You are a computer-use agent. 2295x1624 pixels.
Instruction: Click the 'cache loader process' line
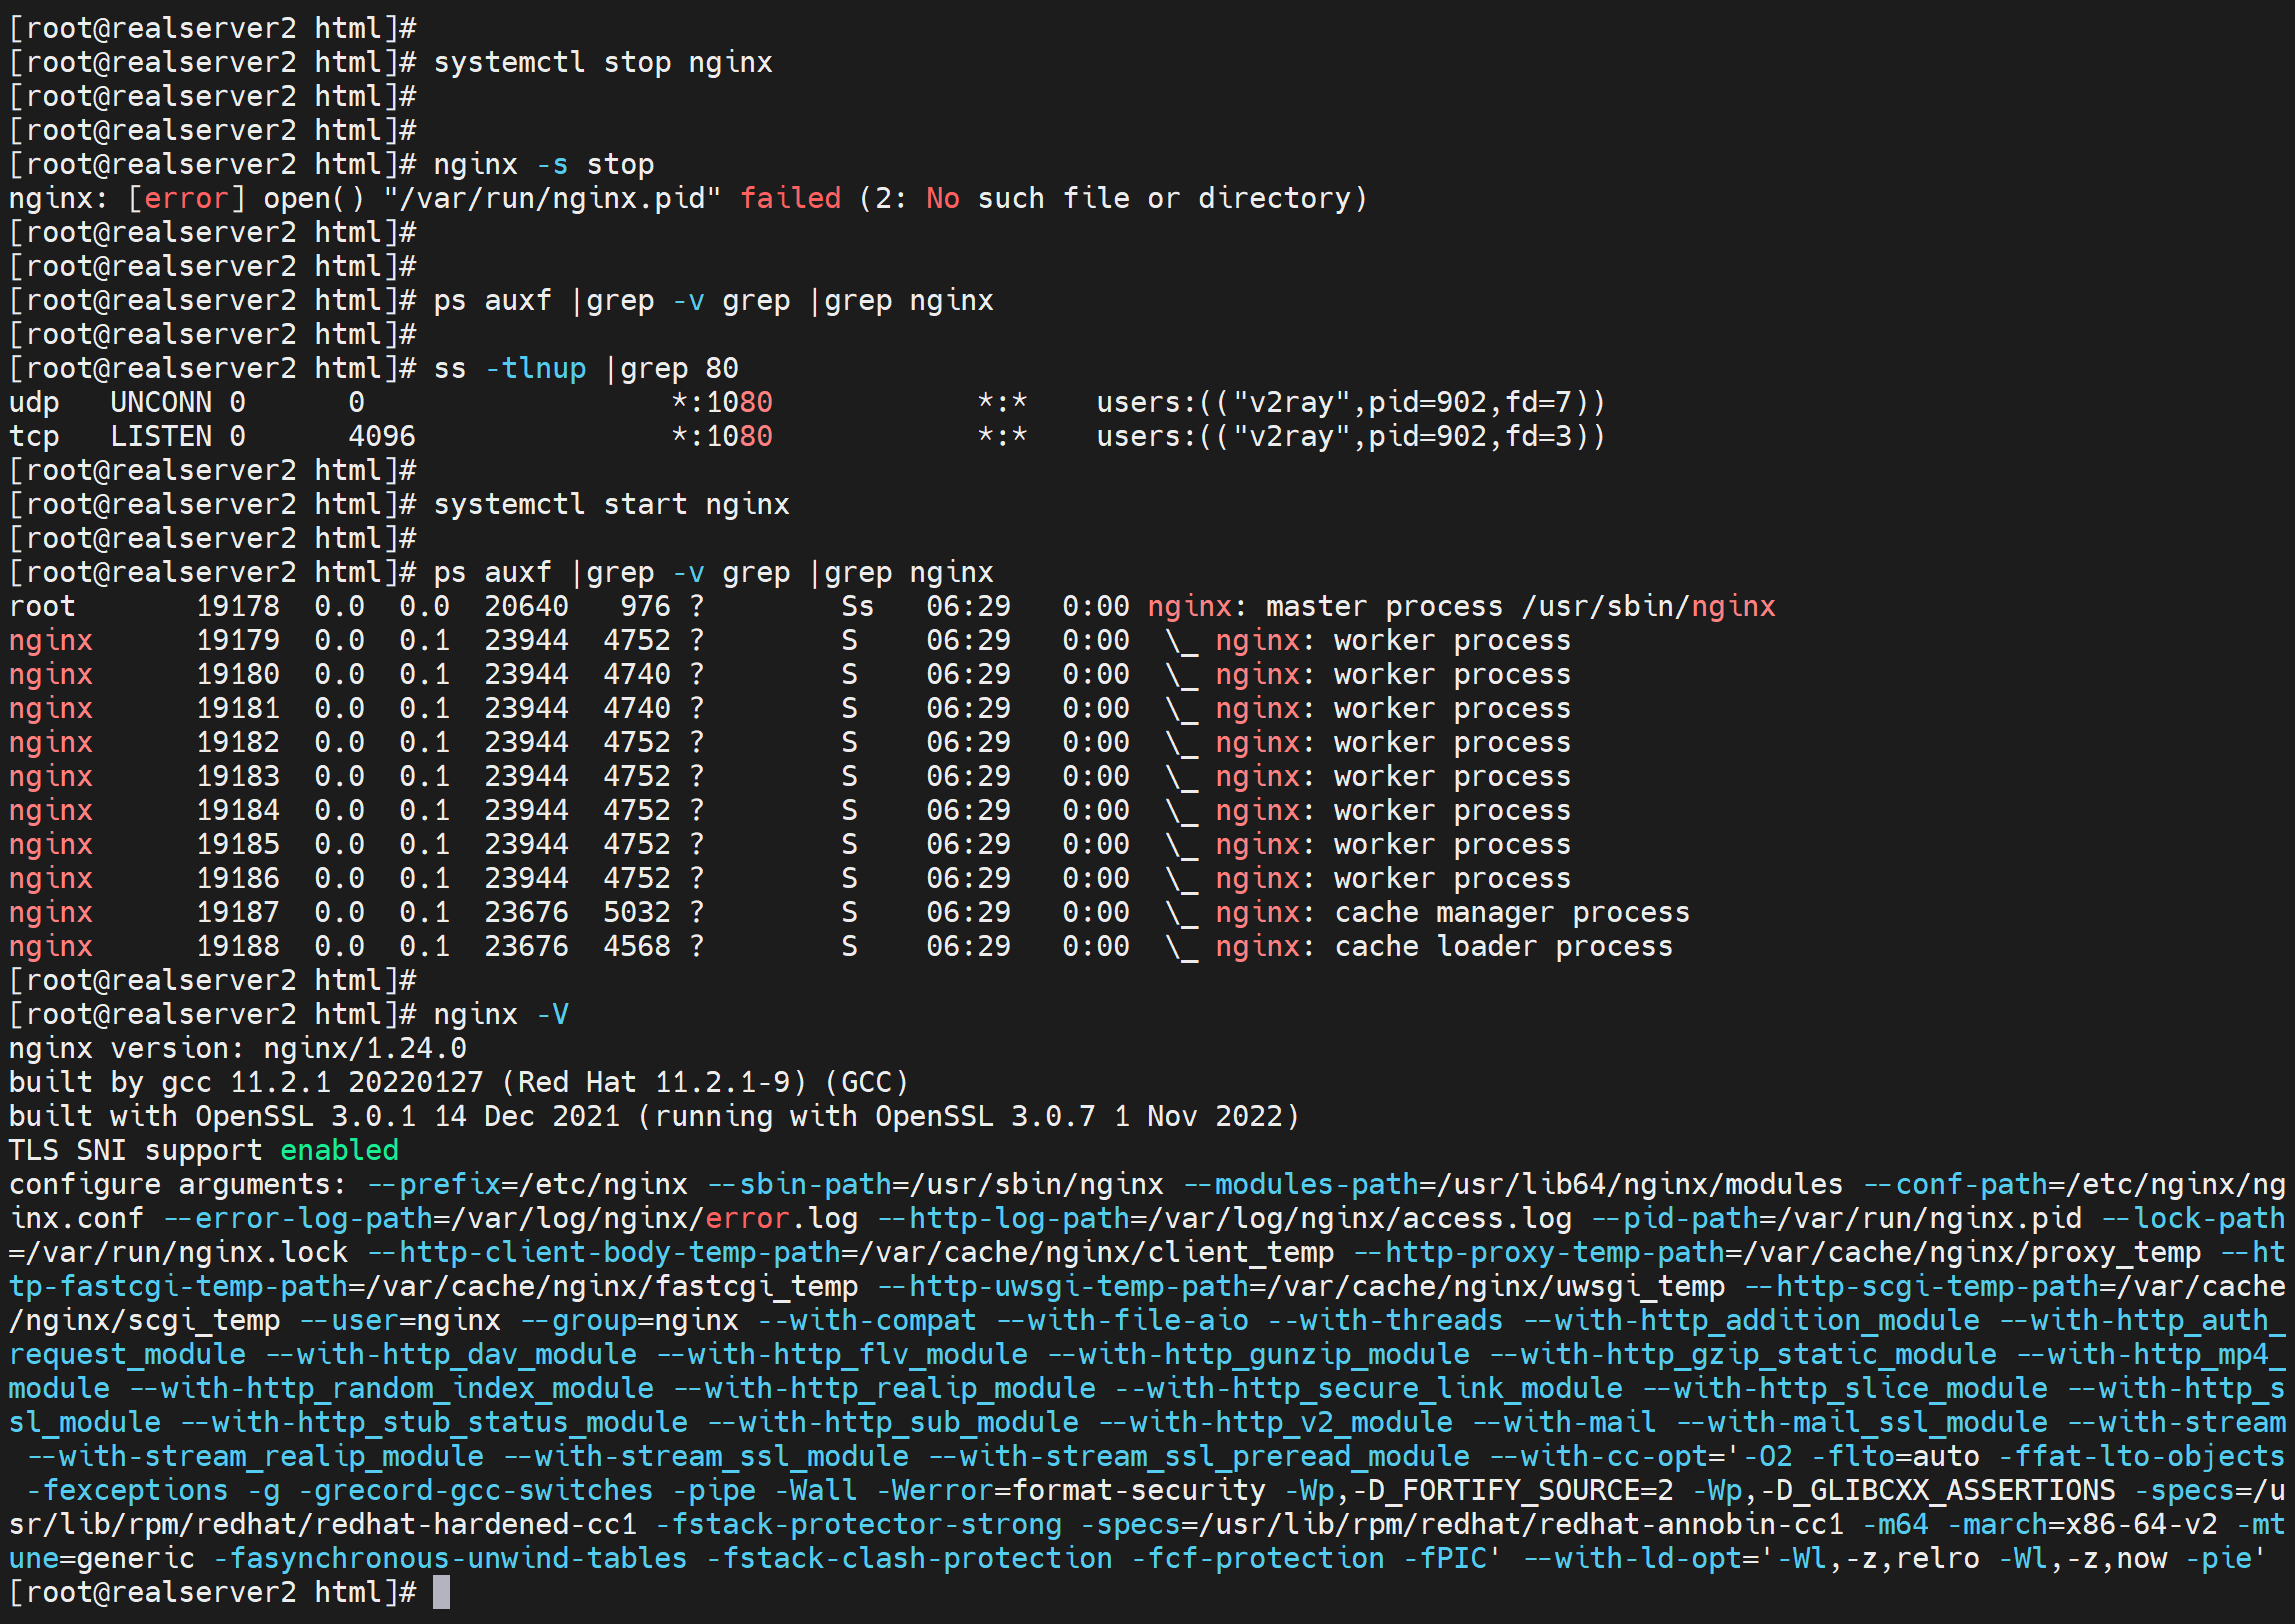point(1503,946)
